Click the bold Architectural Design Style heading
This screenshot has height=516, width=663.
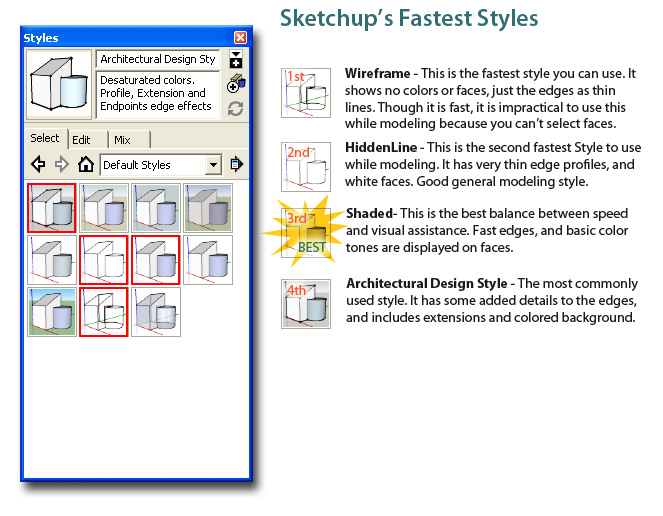coord(427,283)
